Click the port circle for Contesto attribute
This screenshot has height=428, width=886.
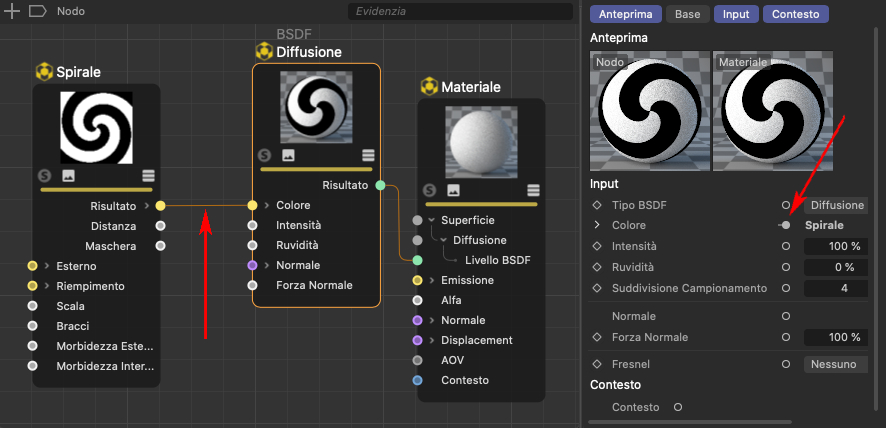[678, 407]
